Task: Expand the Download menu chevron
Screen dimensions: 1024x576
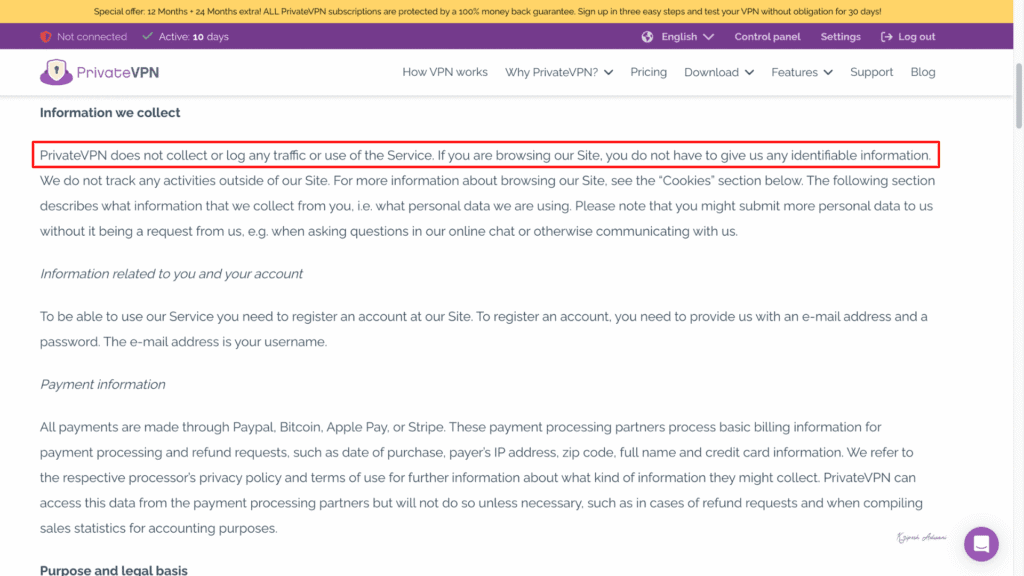Action: pos(749,72)
